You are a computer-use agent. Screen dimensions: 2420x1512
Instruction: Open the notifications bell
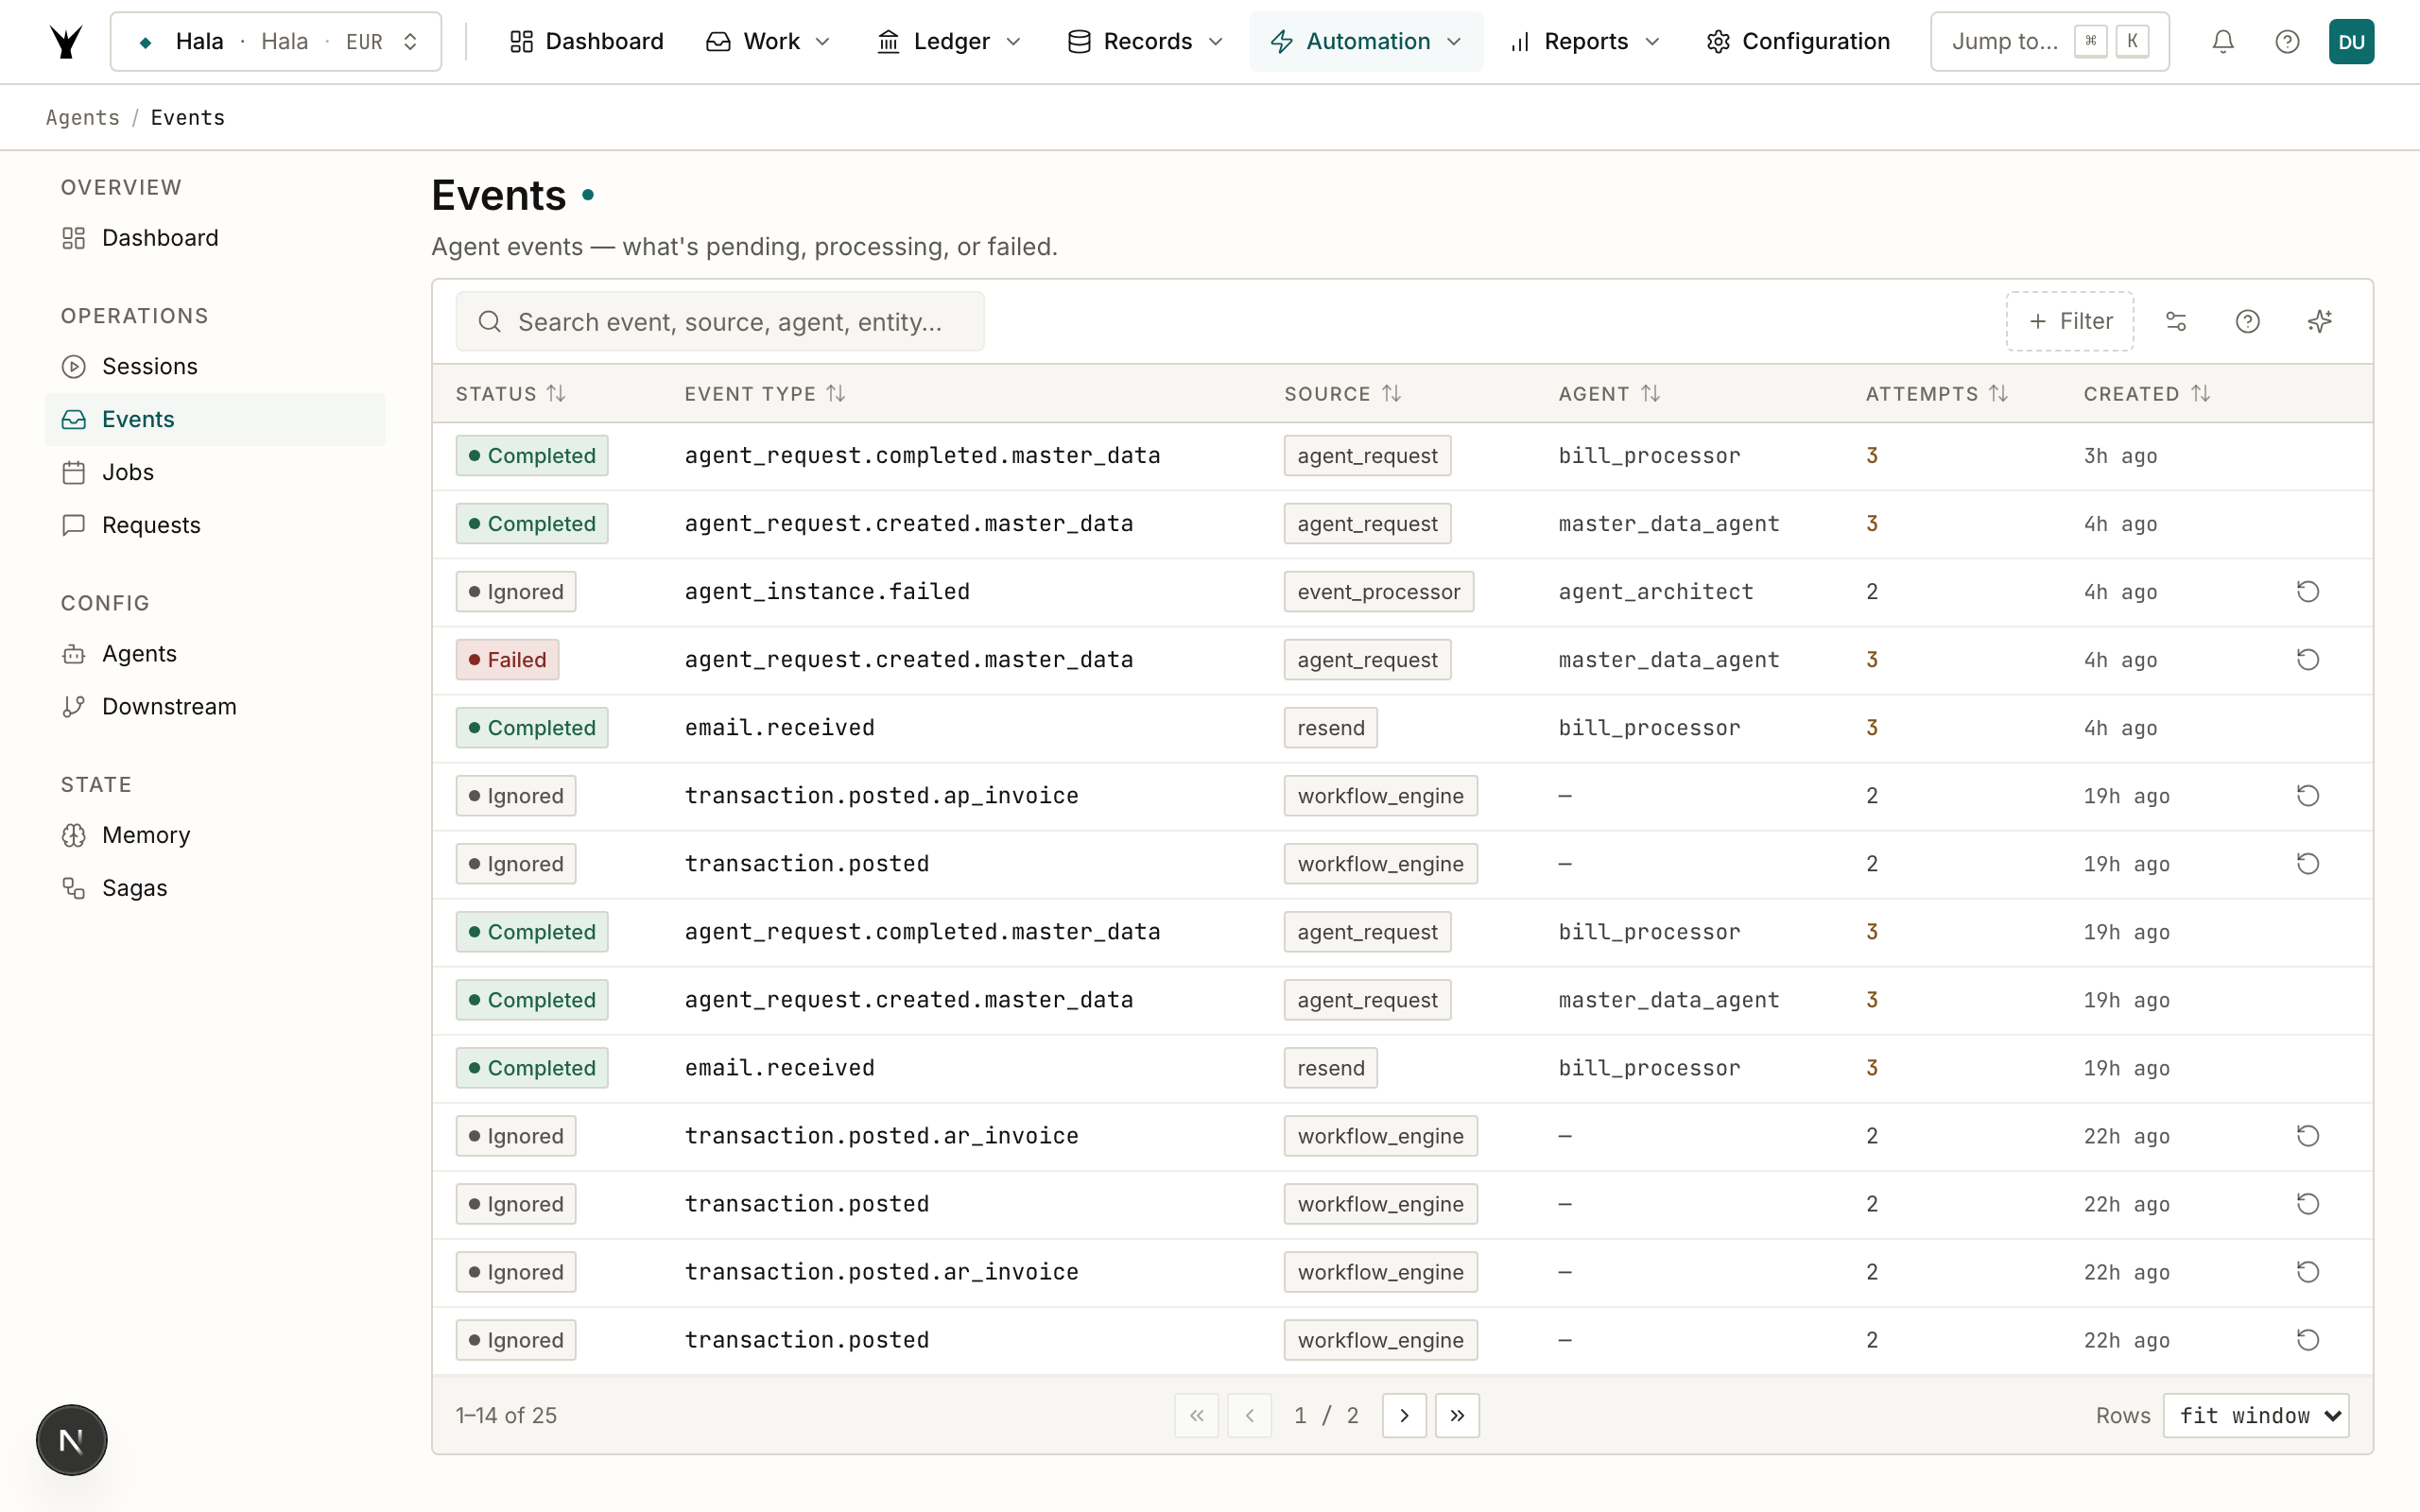tap(2223, 42)
